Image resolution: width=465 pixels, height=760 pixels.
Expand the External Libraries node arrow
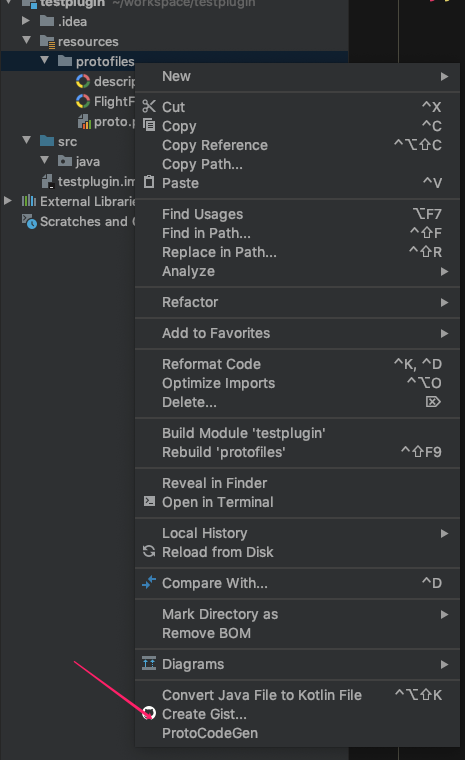click(8, 201)
